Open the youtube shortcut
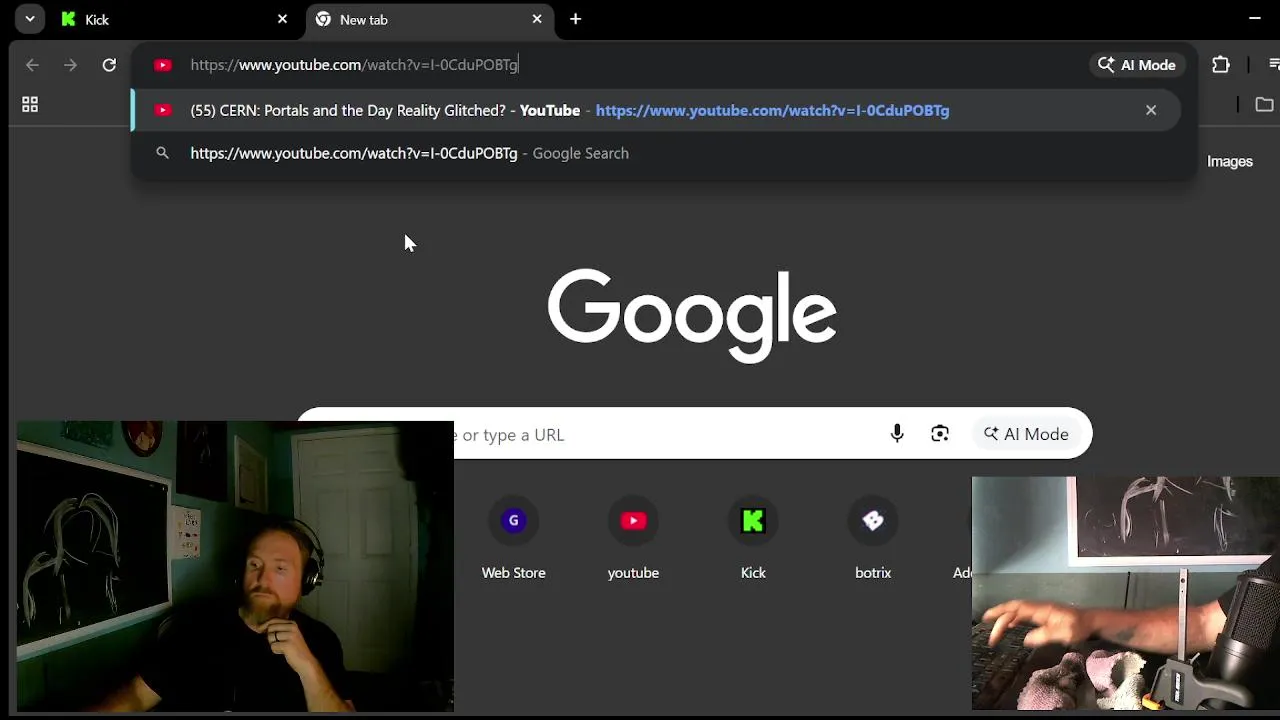This screenshot has width=1280, height=720. pyautogui.click(x=633, y=540)
